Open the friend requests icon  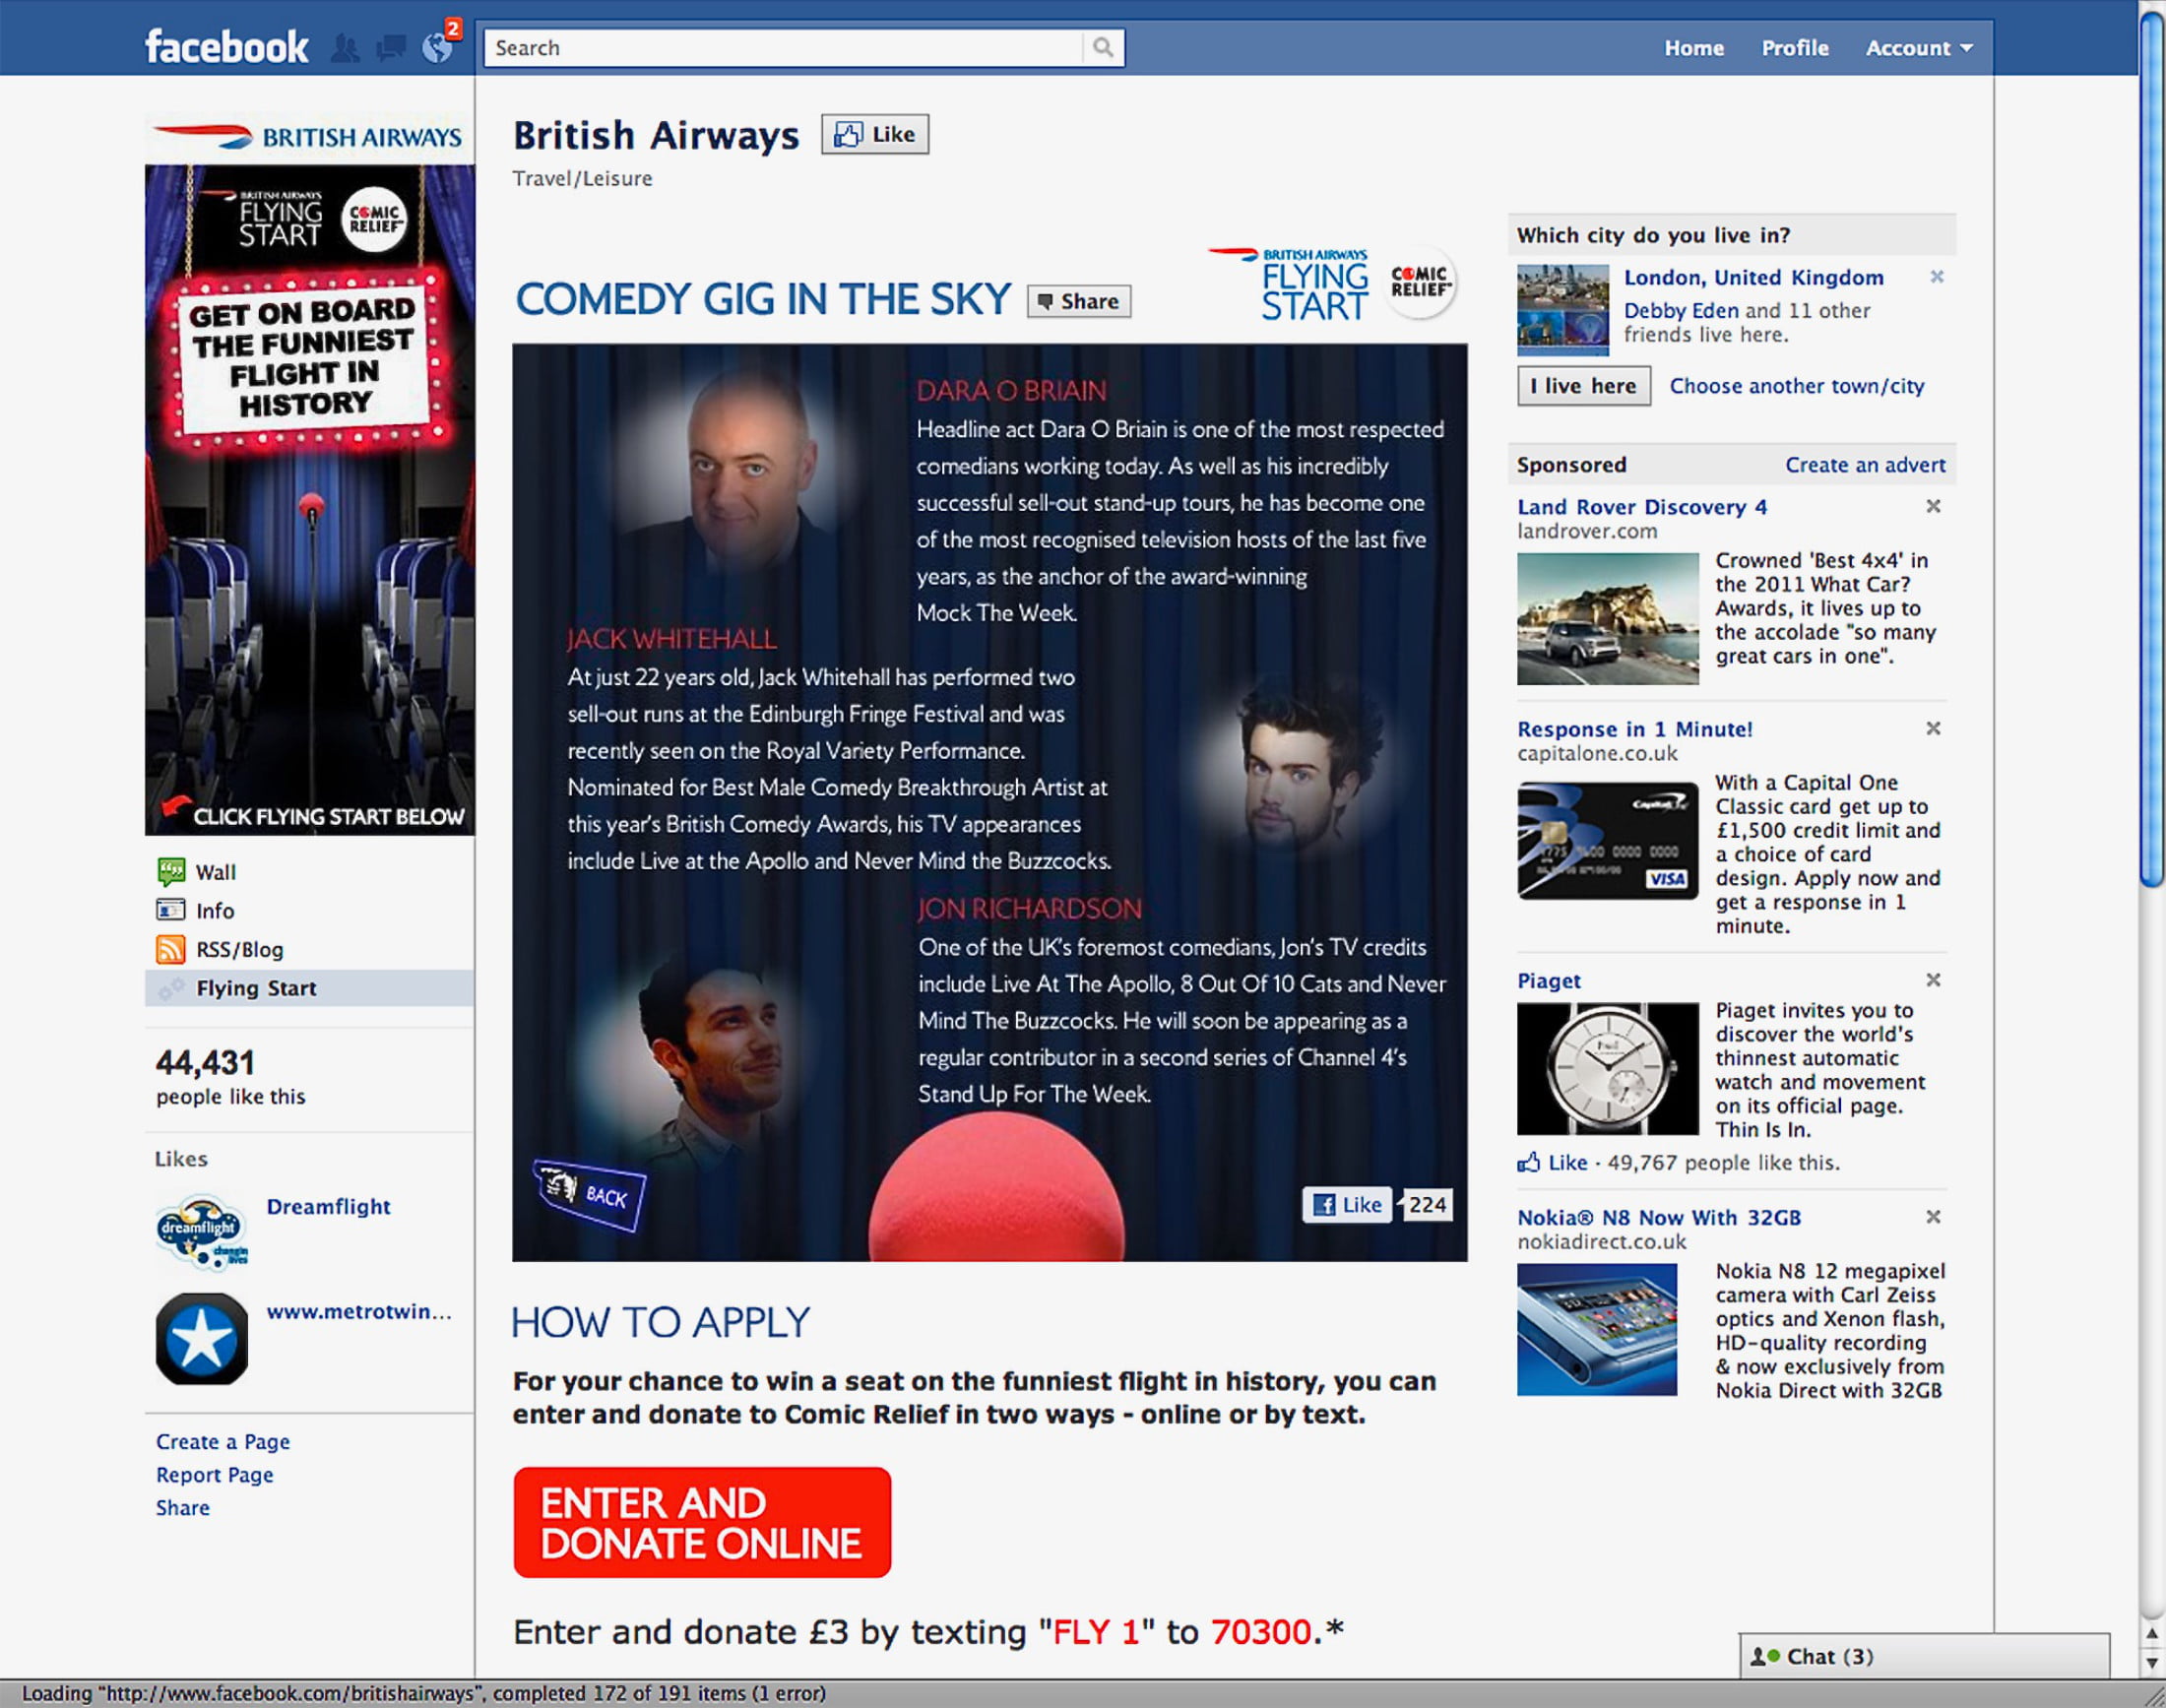pyautogui.click(x=345, y=48)
